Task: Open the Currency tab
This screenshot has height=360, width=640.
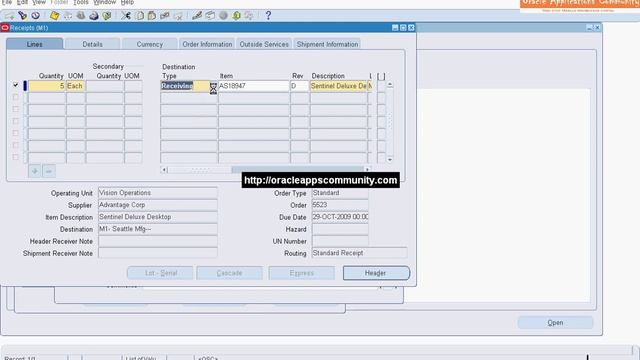Action: (150, 44)
